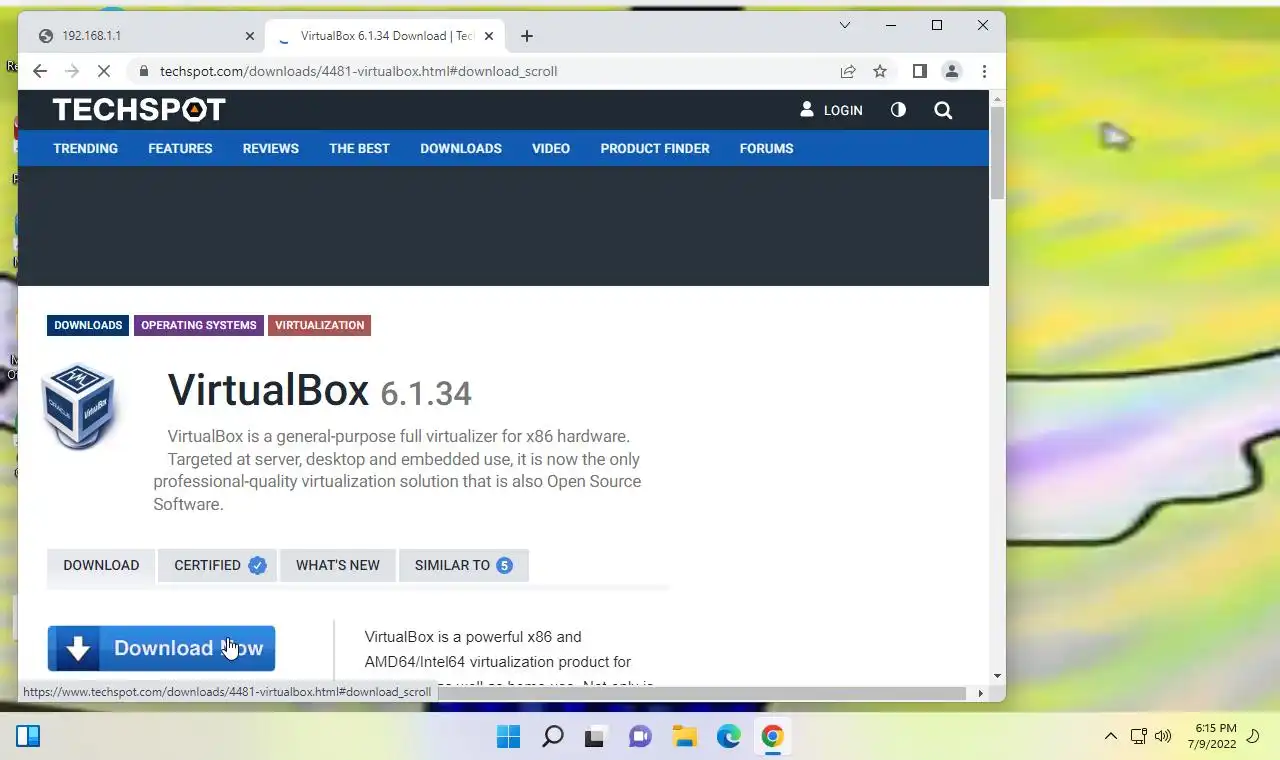1280x760 pixels.
Task: Log in to TechSpot
Action: pyautogui.click(x=831, y=110)
